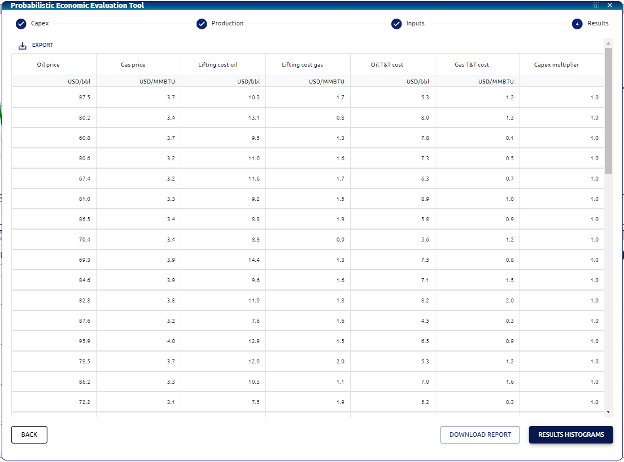Viewport: 624px width, 462px height.
Task: Click the Download Report button
Action: pos(480,435)
